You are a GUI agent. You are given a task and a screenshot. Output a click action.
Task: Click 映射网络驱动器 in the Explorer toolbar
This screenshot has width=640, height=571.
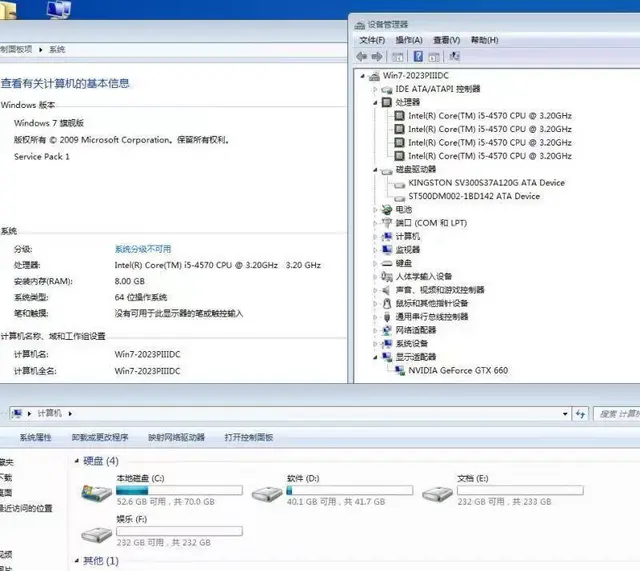pos(176,438)
